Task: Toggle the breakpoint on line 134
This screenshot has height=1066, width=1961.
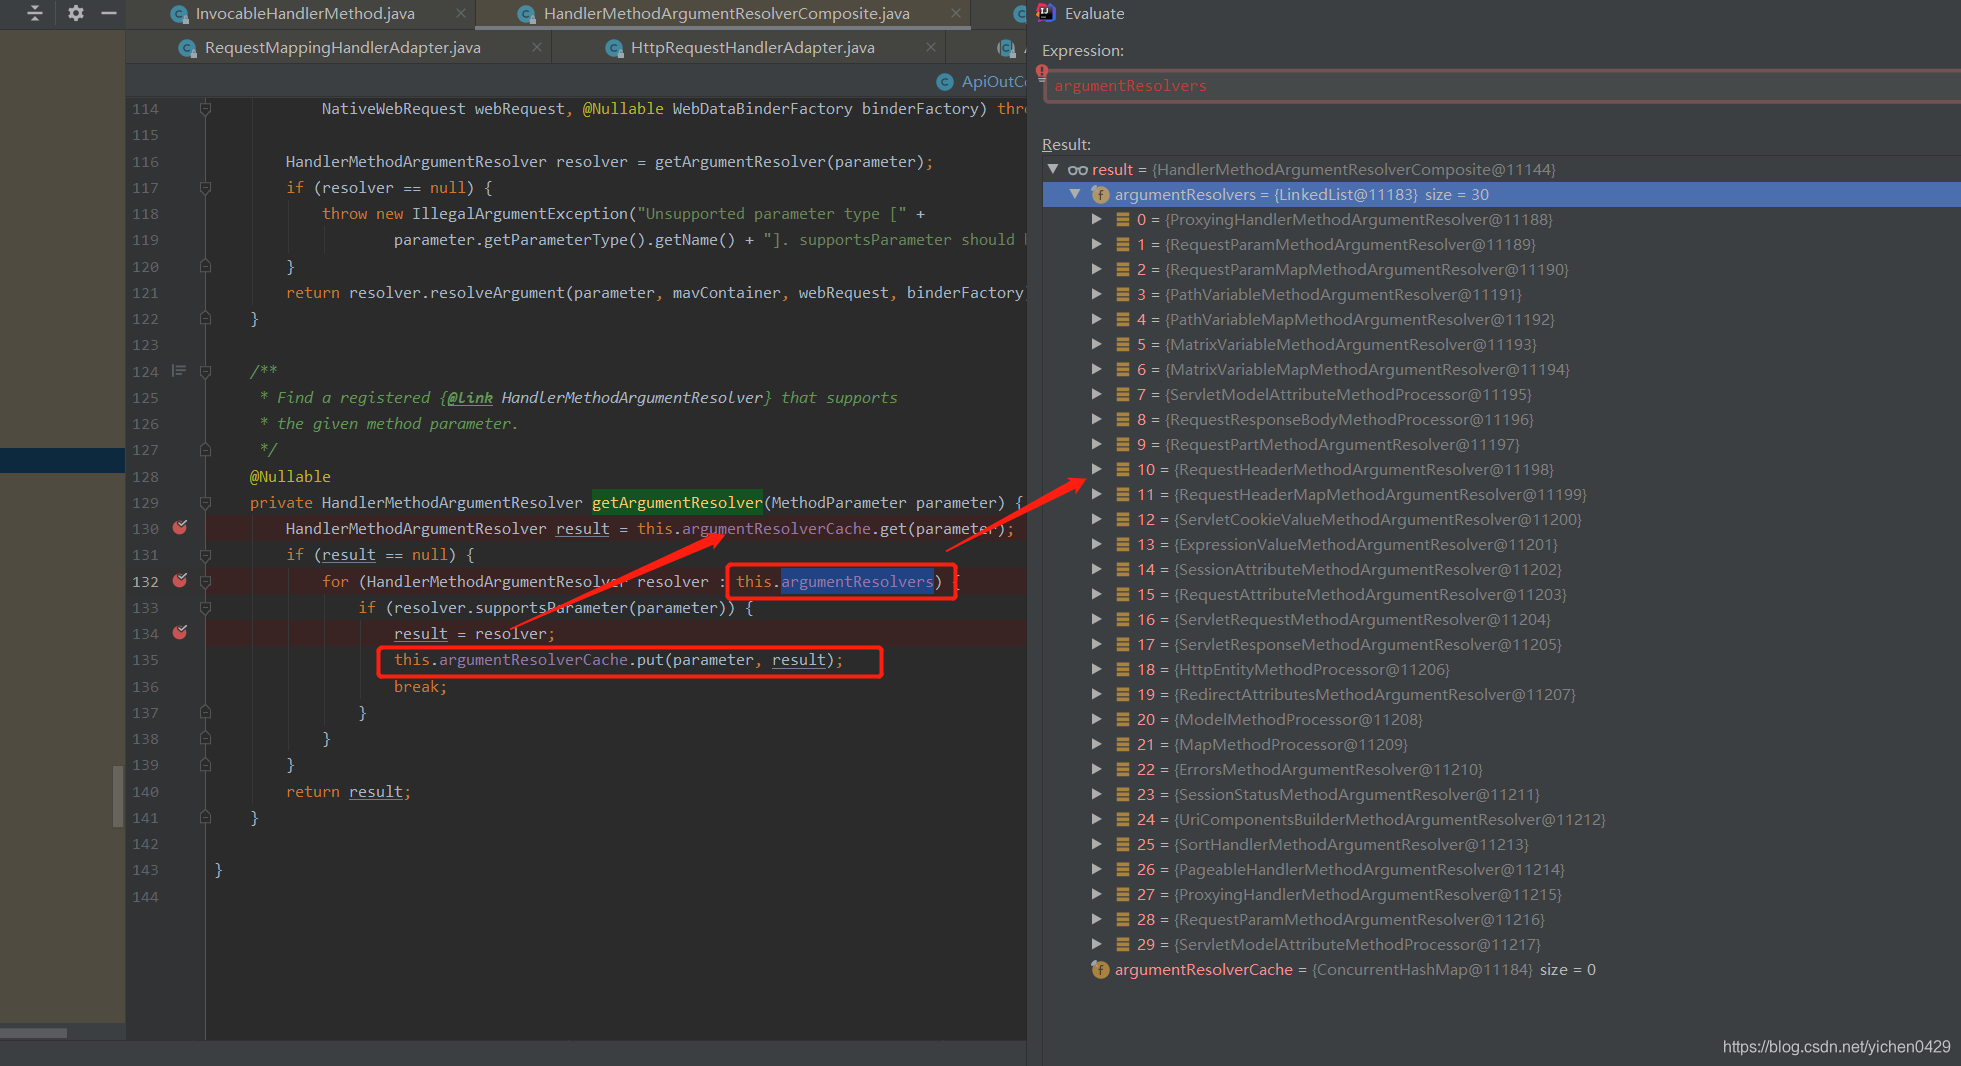Action: pyautogui.click(x=180, y=633)
